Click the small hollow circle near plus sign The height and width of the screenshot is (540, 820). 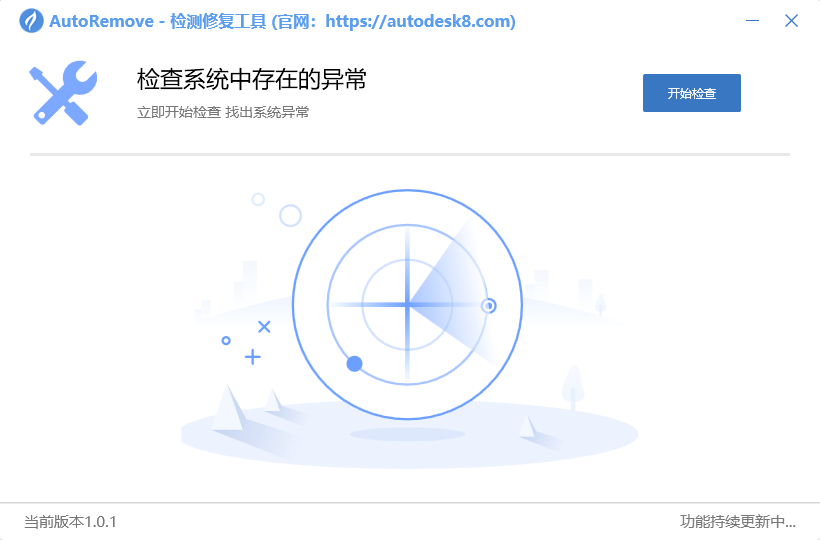226,341
